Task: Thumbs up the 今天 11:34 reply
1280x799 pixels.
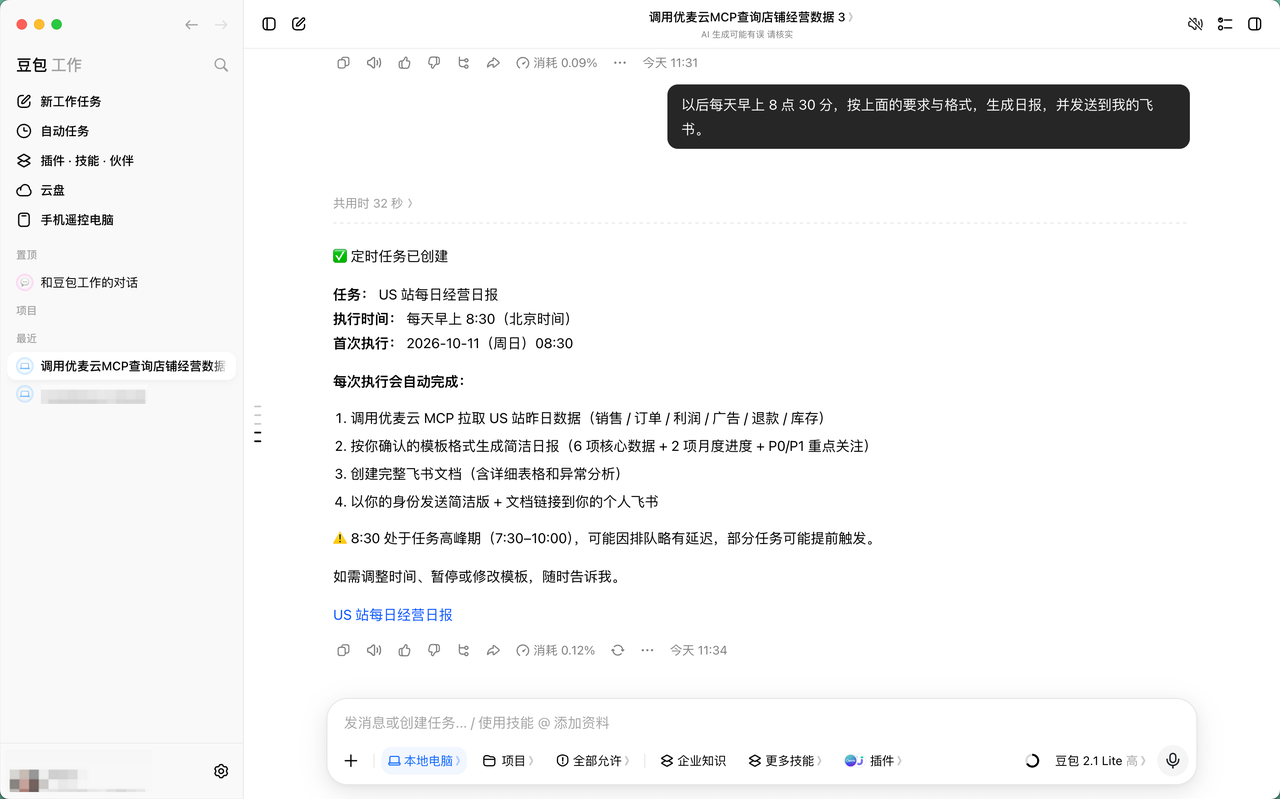Action: tap(404, 650)
